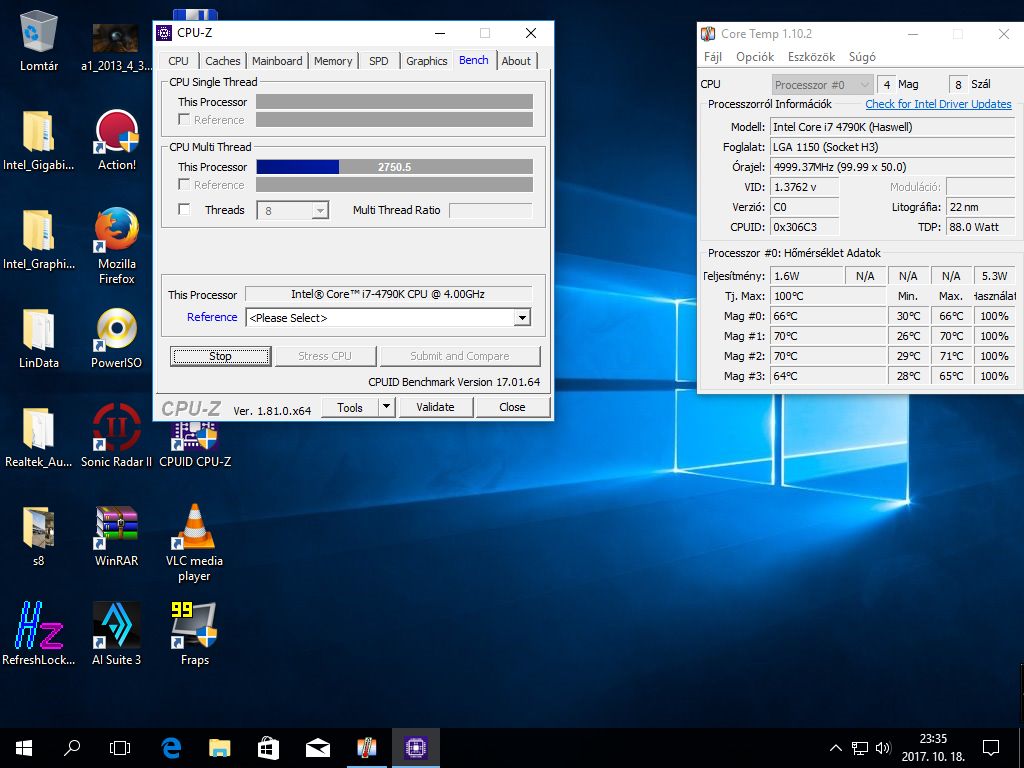The width and height of the screenshot is (1024, 768).
Task: Enable the Multi Thread Reference checkbox
Action: point(184,185)
